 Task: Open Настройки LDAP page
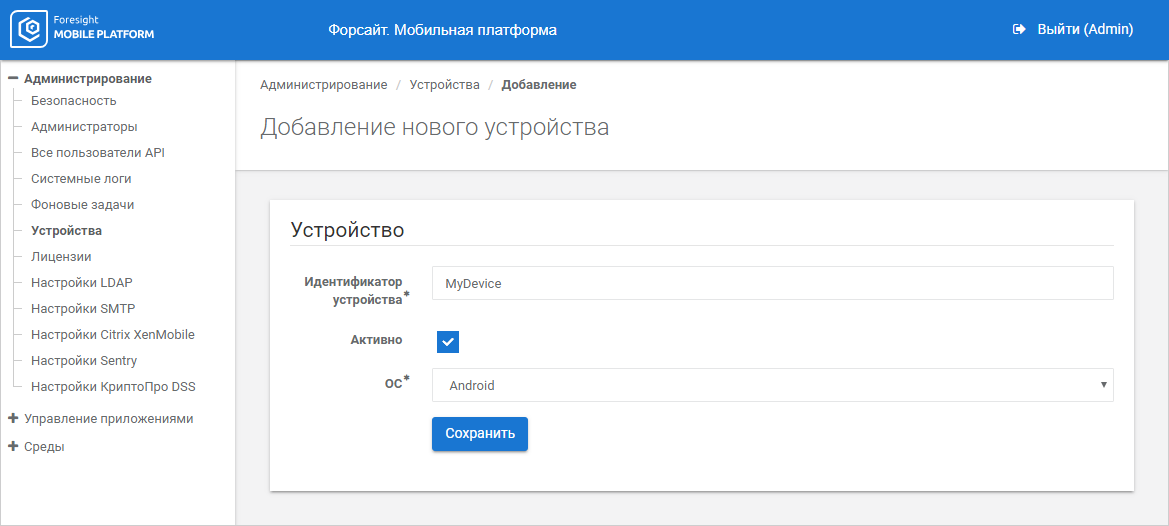click(x=82, y=283)
